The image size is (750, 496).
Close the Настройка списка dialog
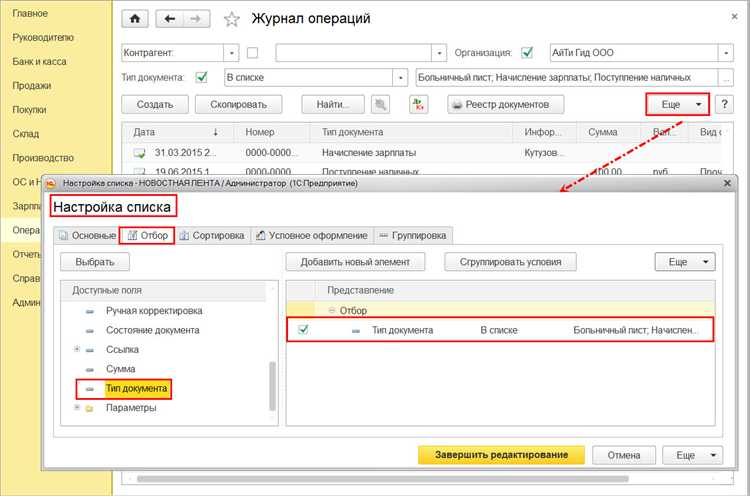(727, 183)
